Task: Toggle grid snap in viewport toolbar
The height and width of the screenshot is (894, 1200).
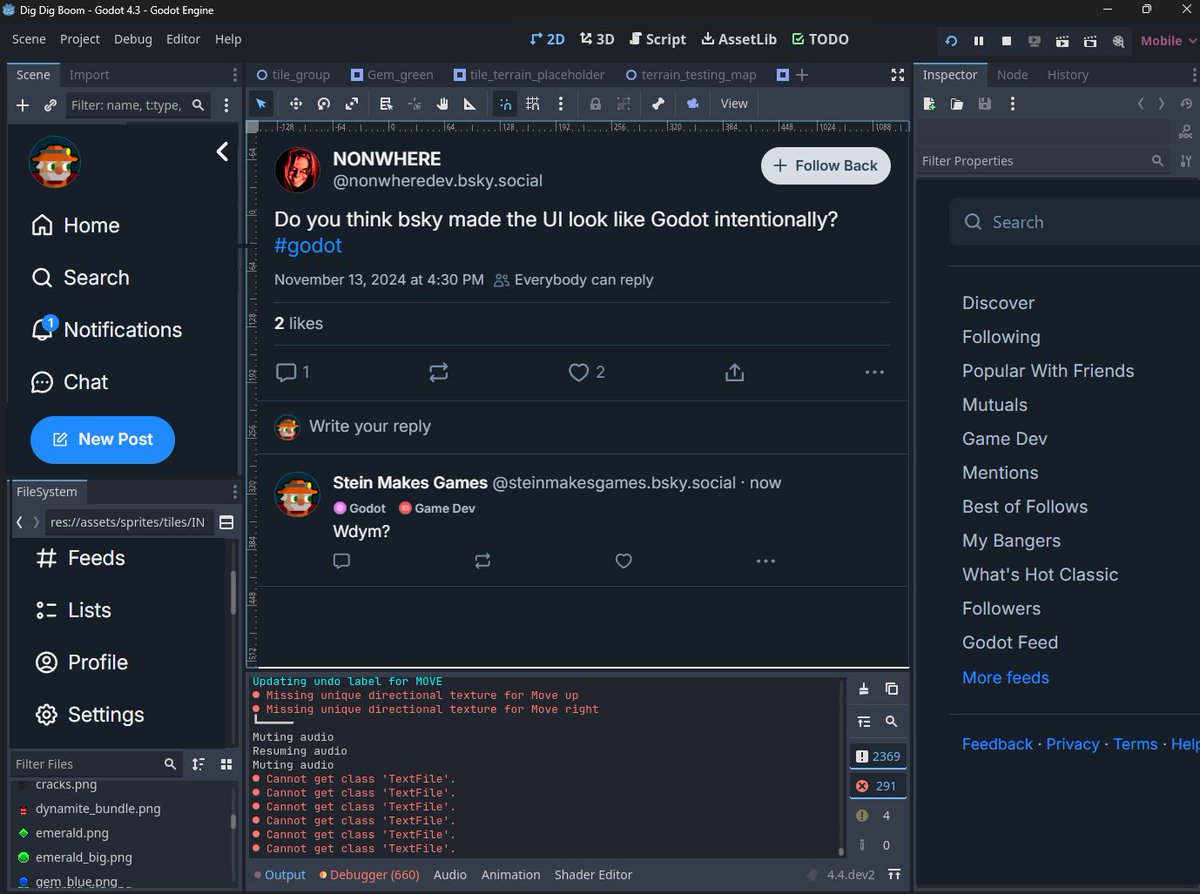Action: (x=533, y=103)
